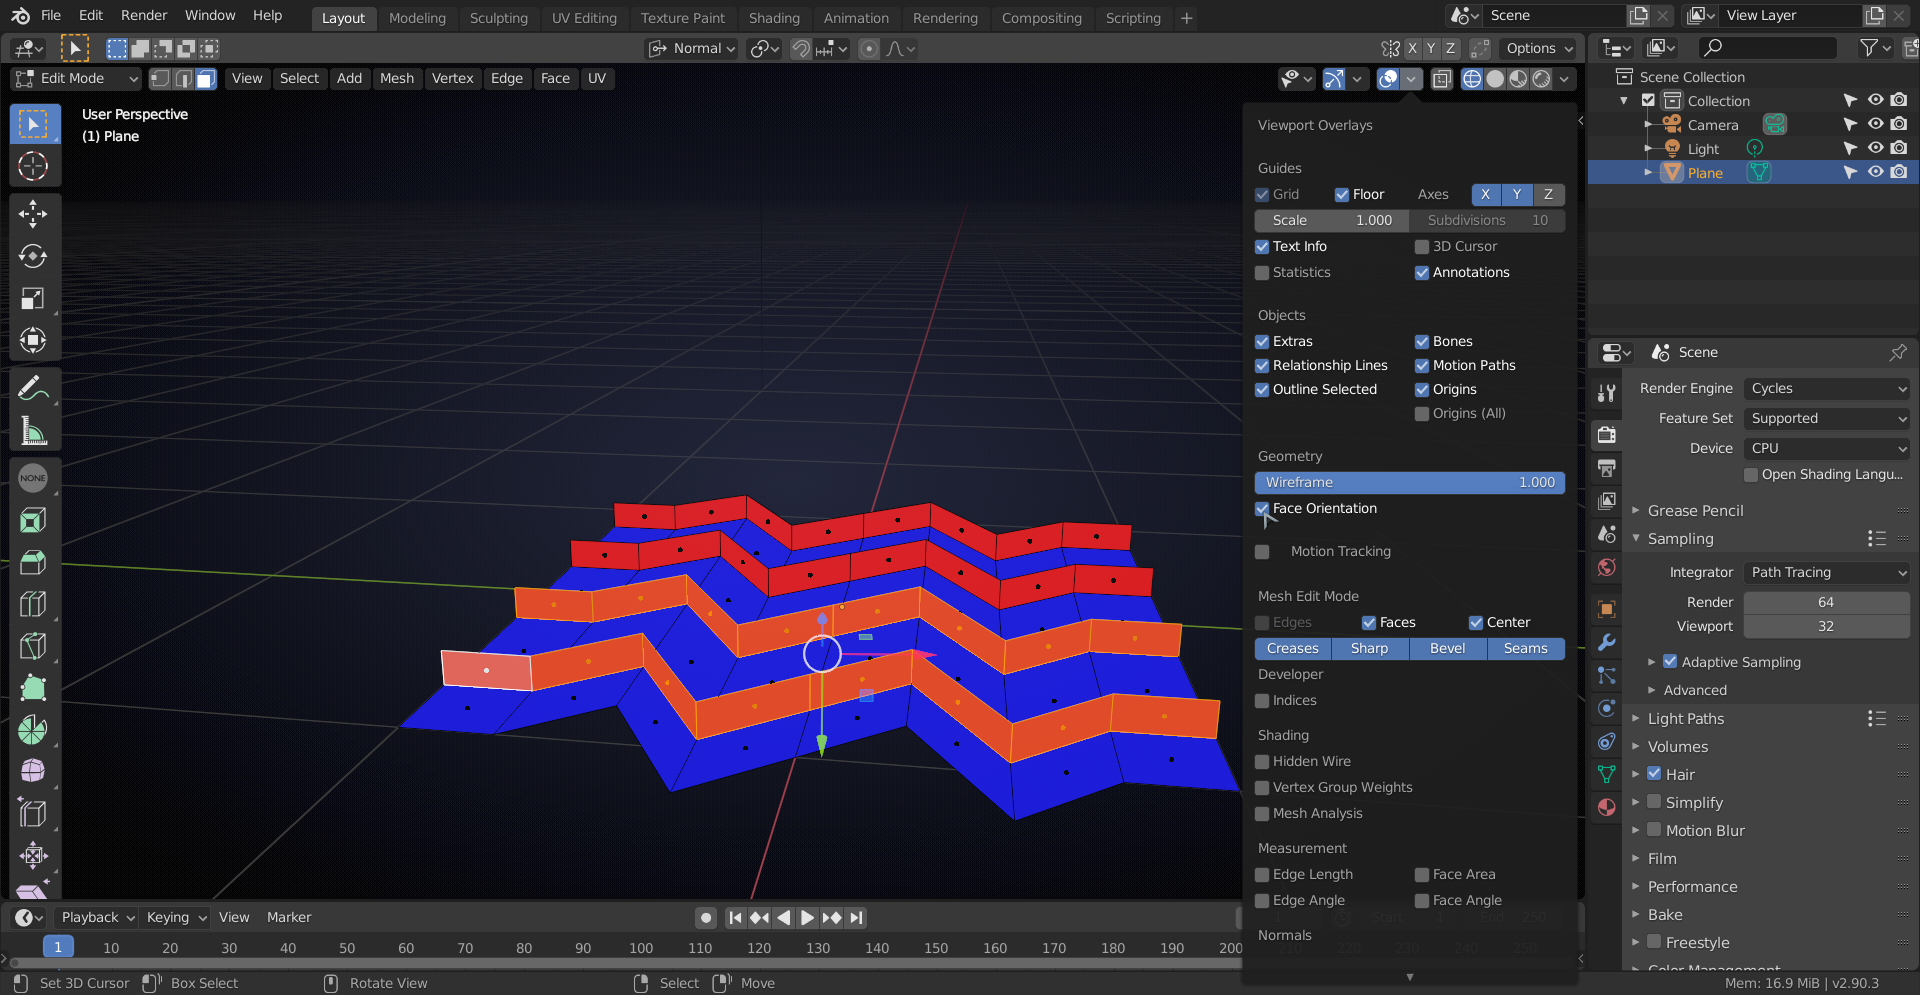The image size is (1920, 995).
Task: Switch to the UV Editing workspace tab
Action: pos(584,18)
